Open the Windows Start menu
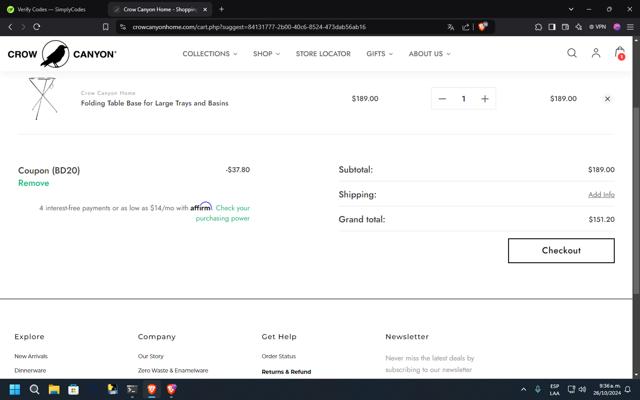Screen dimensions: 640x400 pos(15,389)
